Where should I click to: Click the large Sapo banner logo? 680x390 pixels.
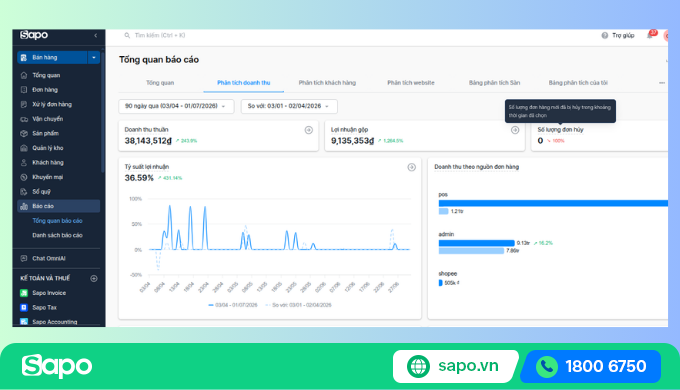(57, 366)
